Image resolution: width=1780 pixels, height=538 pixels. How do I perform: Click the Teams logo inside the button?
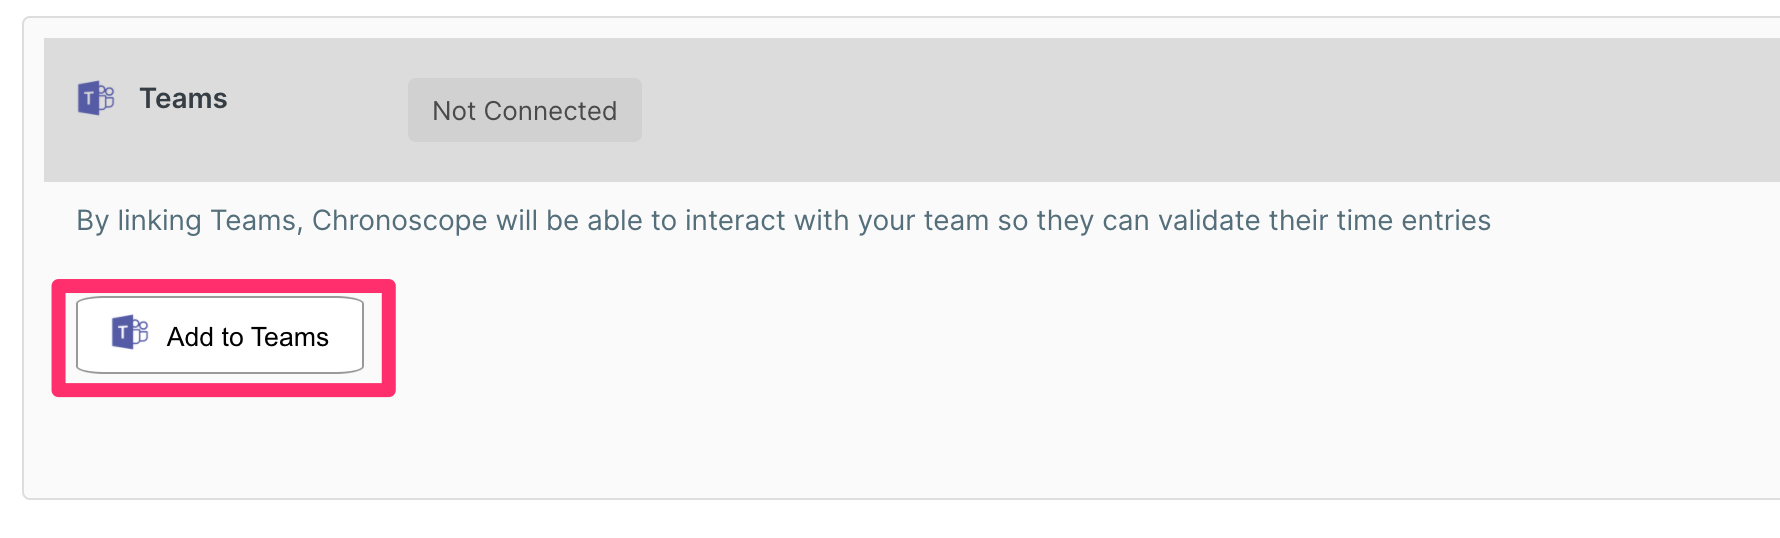[130, 331]
